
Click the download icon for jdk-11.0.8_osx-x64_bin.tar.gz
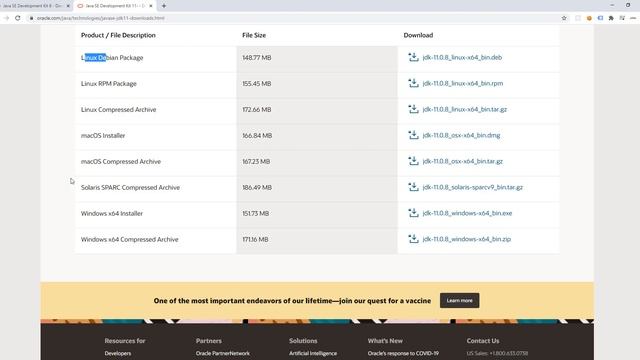pyautogui.click(x=413, y=161)
